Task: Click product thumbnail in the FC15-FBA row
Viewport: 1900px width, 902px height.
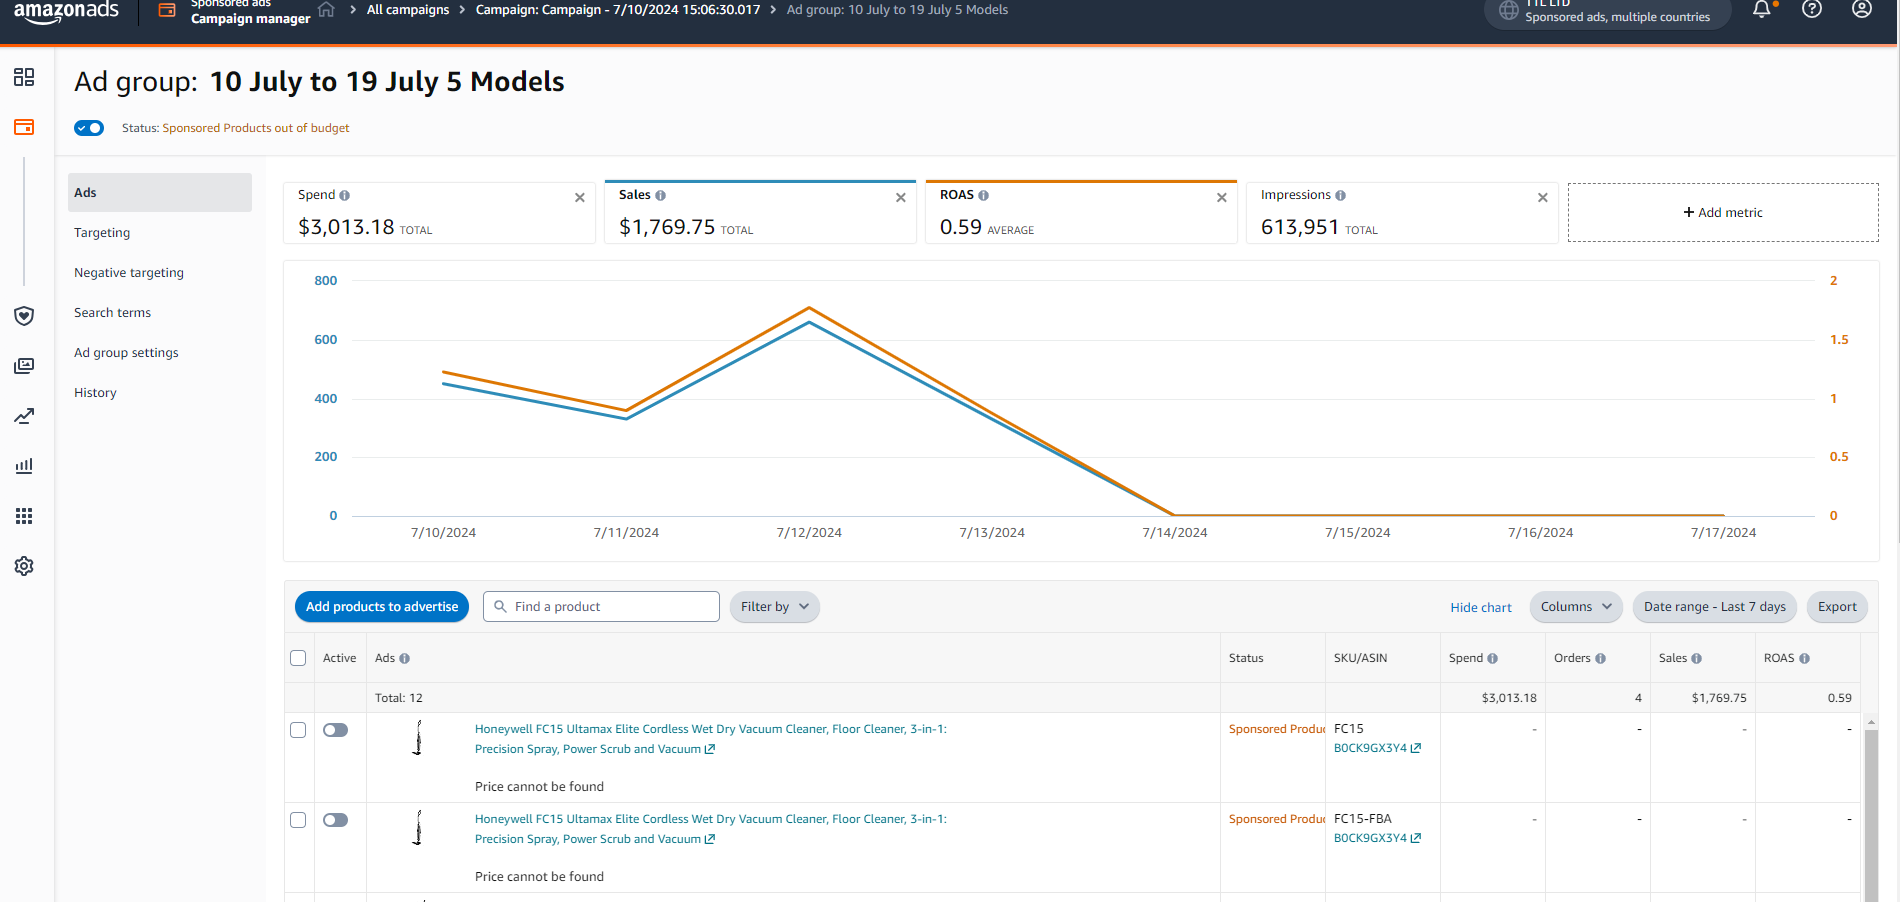Action: click(418, 828)
